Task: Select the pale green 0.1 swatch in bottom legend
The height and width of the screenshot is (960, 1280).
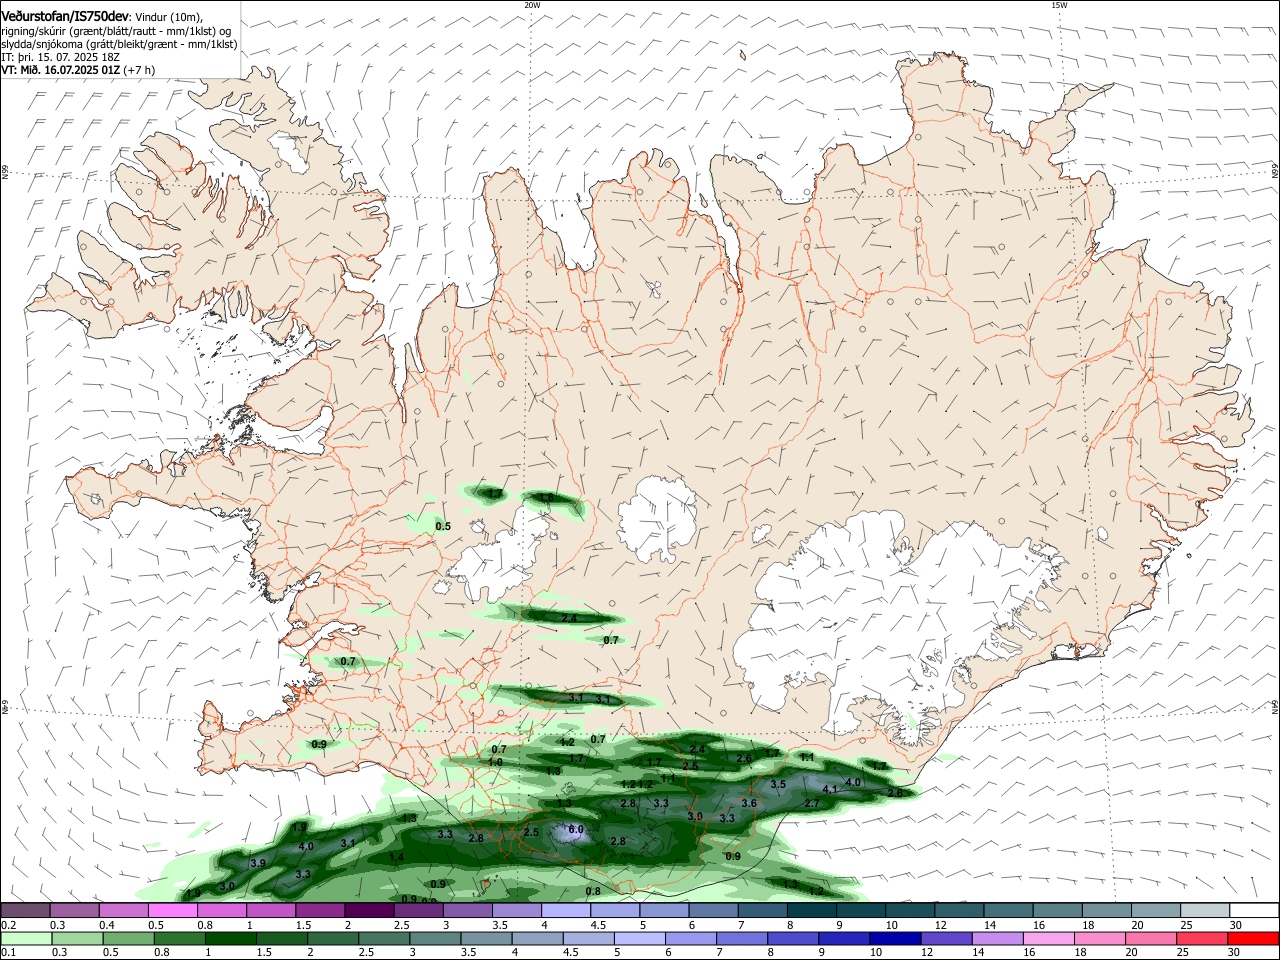Action: [x=26, y=939]
